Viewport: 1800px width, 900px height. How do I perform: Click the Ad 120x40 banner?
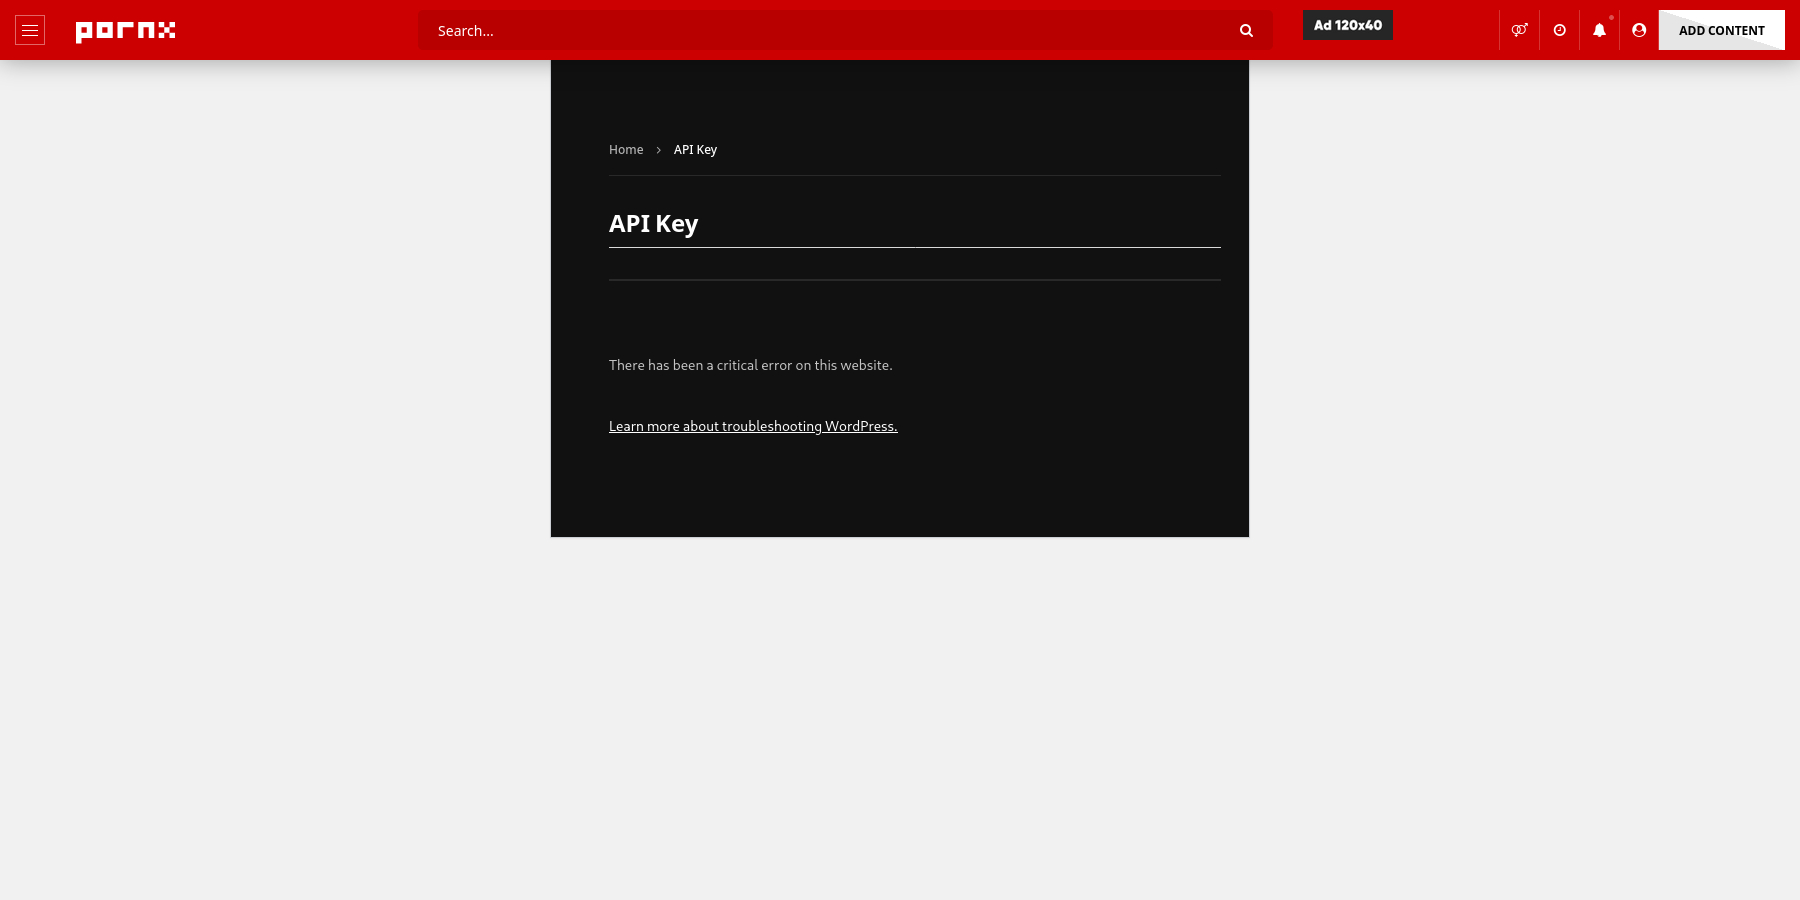(1347, 25)
